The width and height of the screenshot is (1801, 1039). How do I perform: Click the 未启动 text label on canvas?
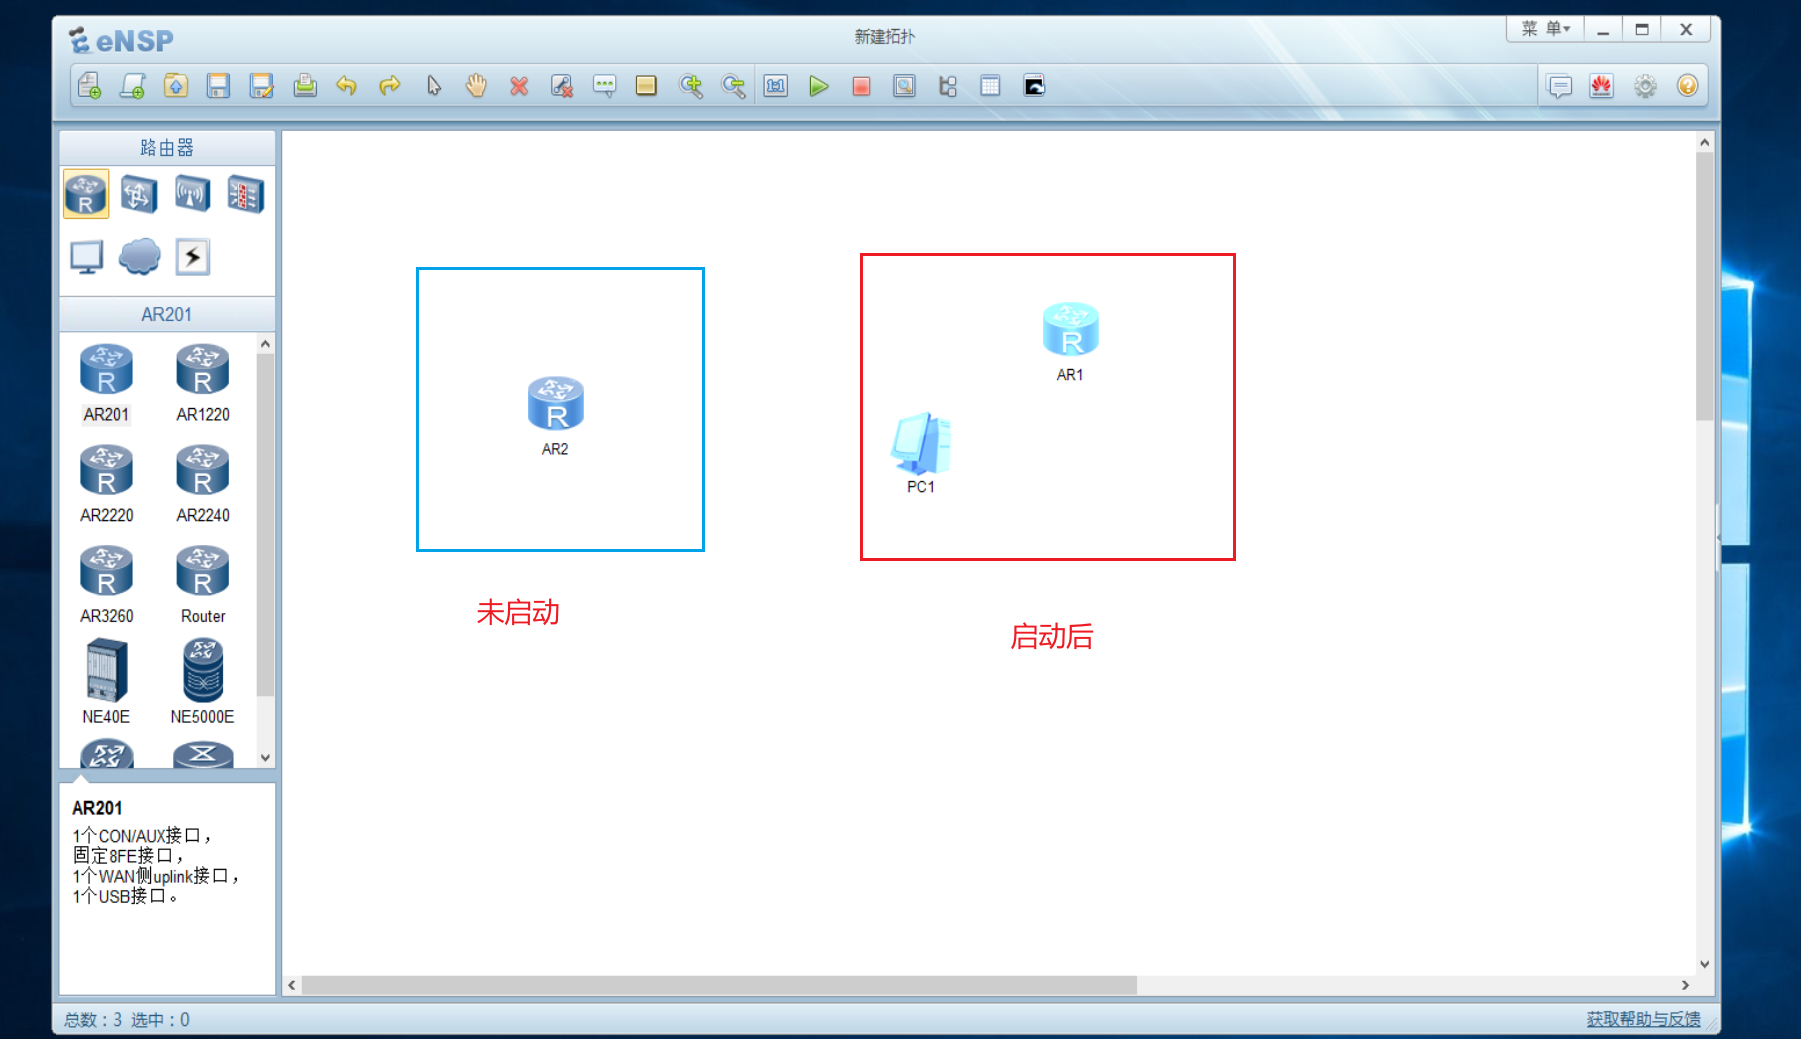click(518, 612)
